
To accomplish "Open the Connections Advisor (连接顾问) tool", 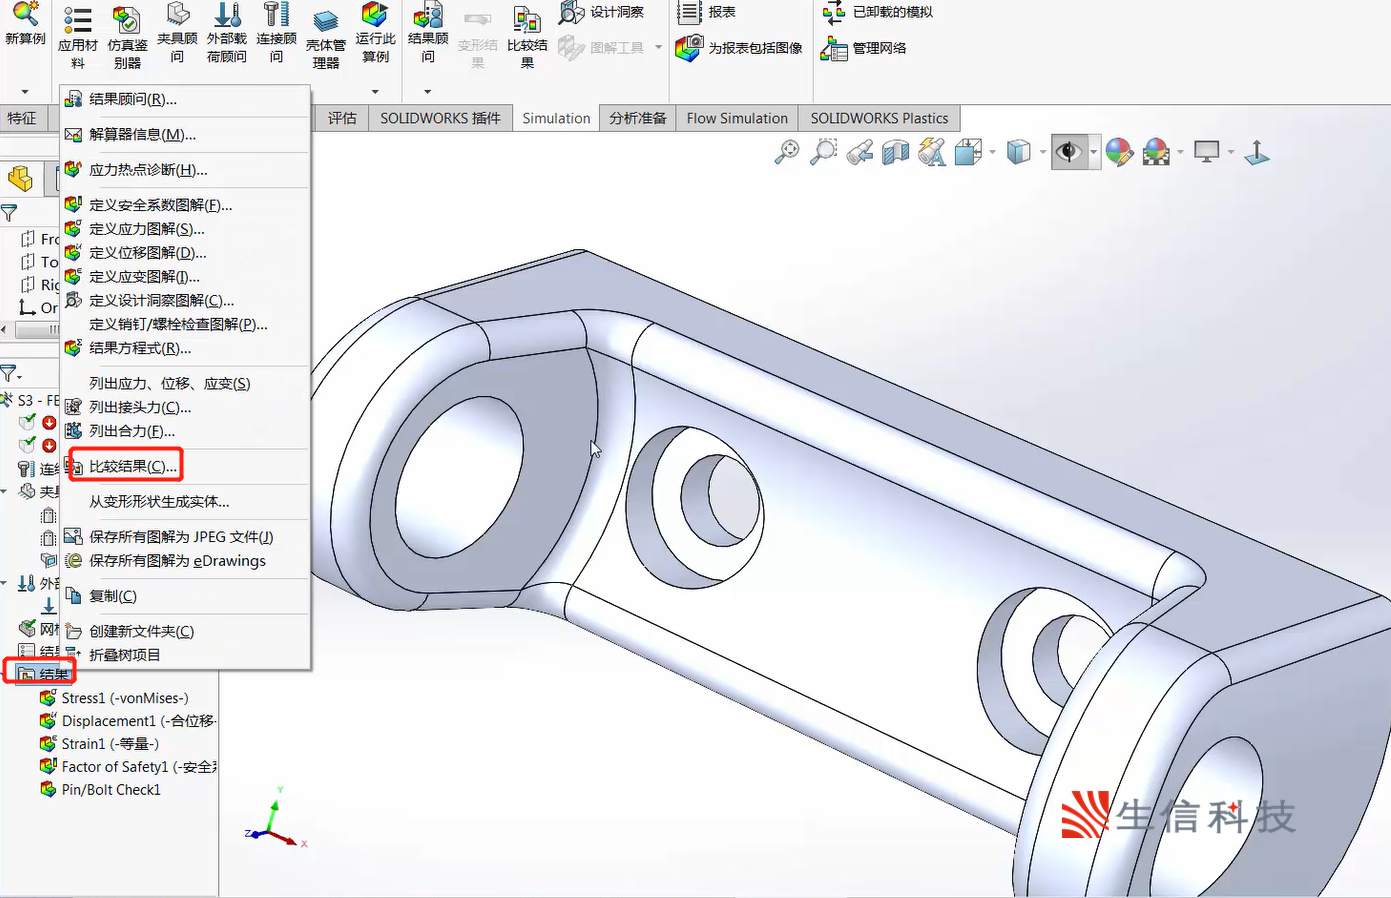I will coord(276,14).
